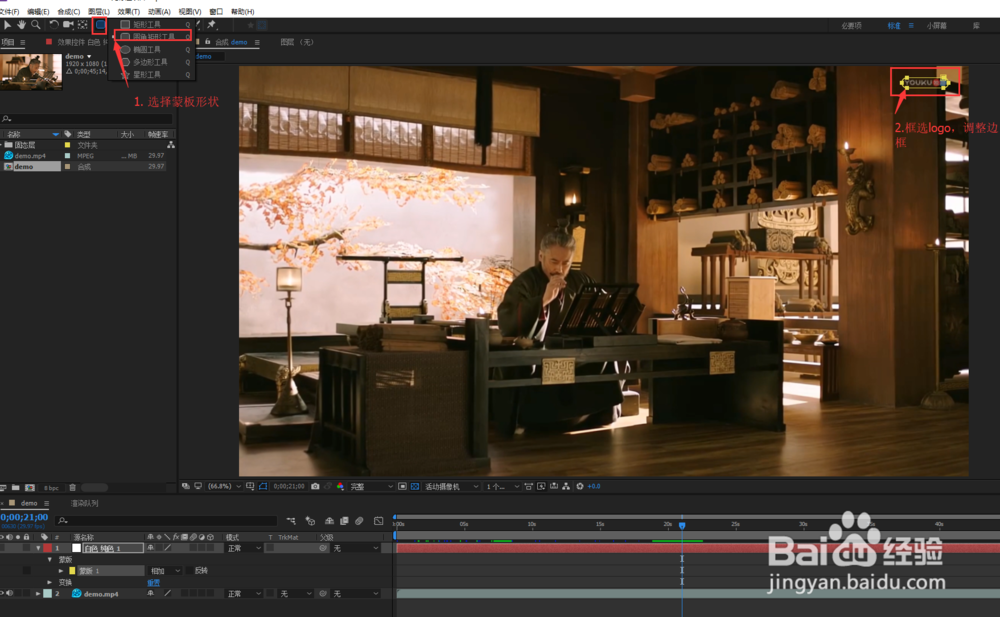Click the yellow 蒙版 1 color swatch
This screenshot has width=1000, height=617.
click(72, 570)
